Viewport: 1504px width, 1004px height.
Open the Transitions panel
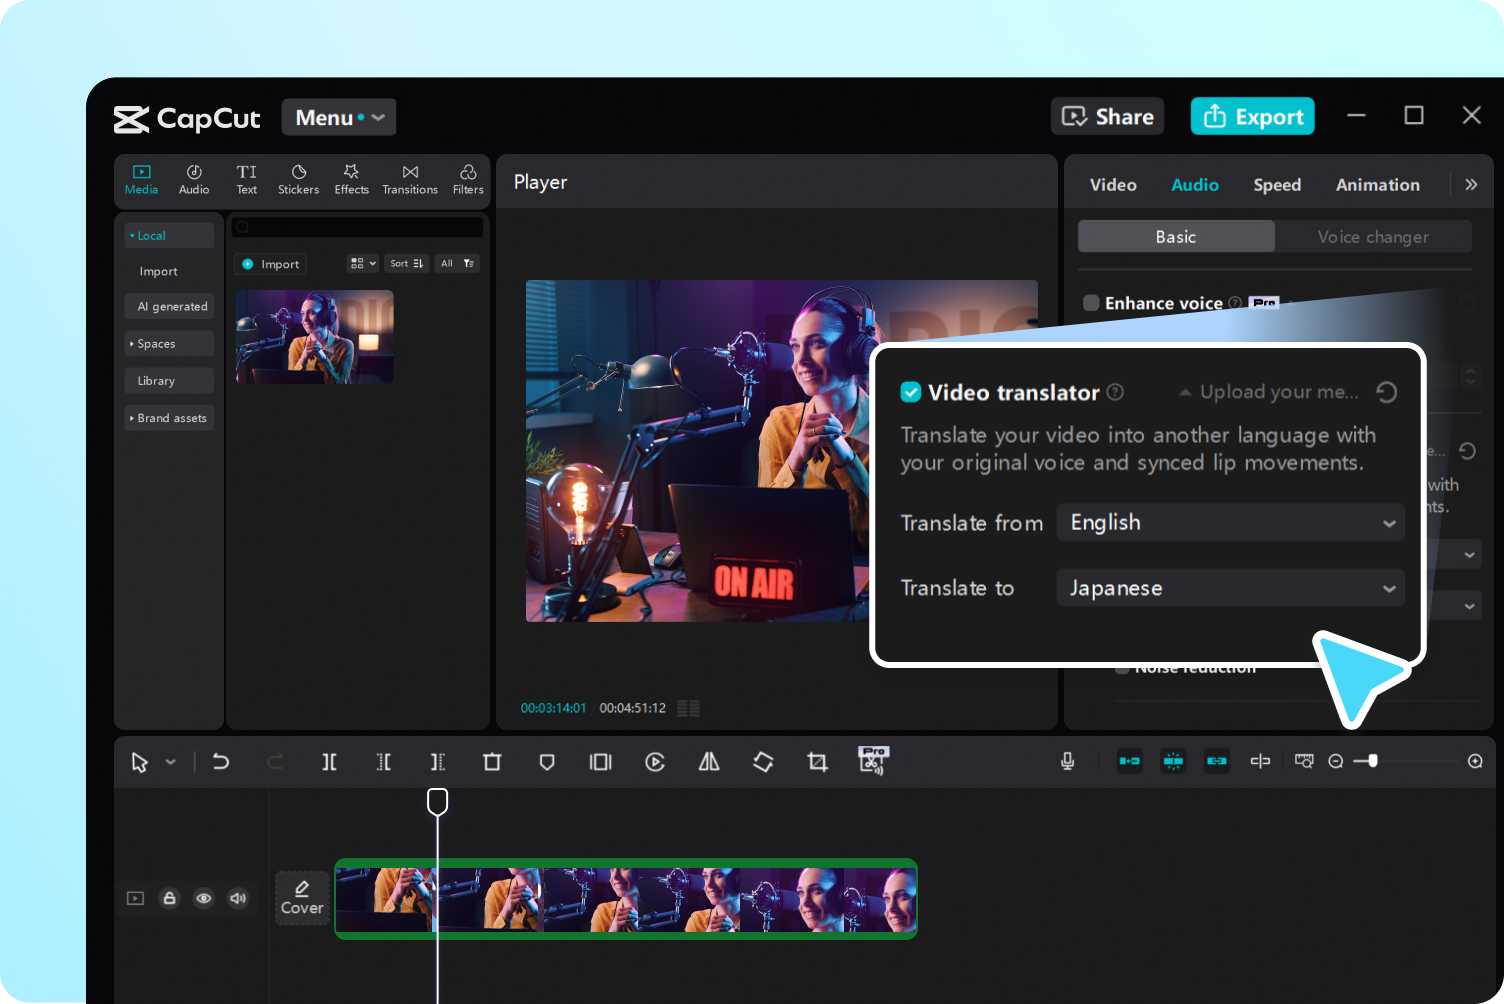409,179
